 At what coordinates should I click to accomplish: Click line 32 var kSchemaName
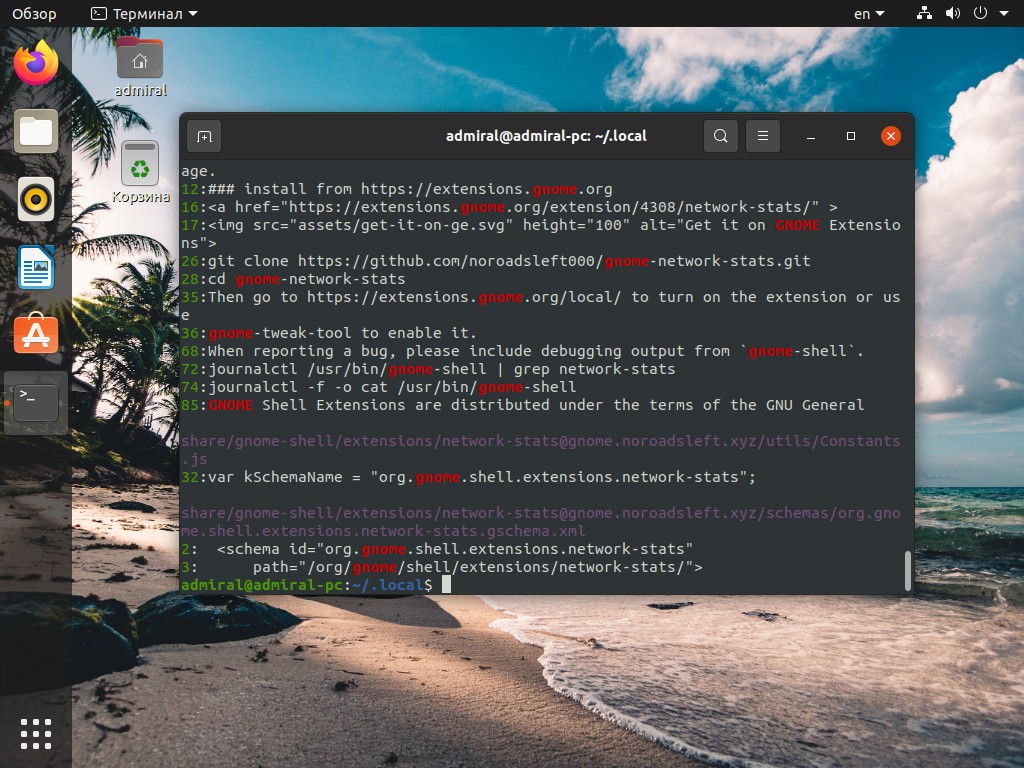[x=468, y=477]
